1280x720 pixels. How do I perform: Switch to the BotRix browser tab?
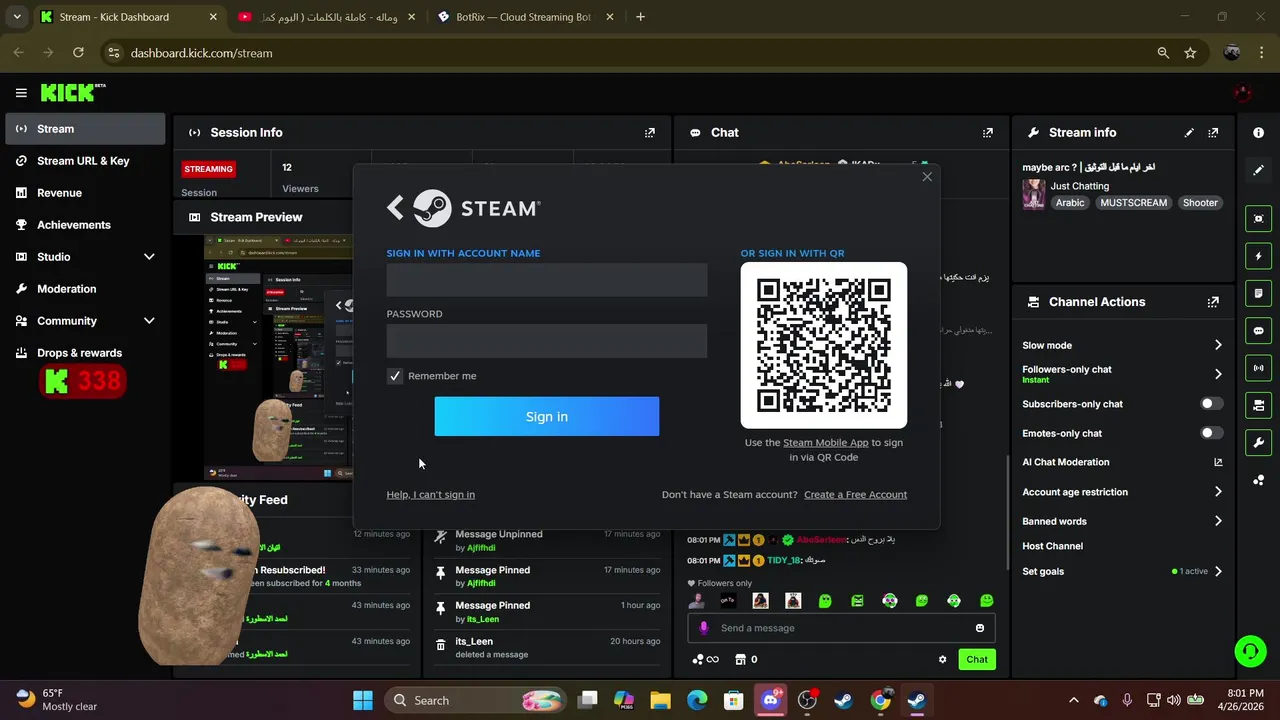click(524, 17)
